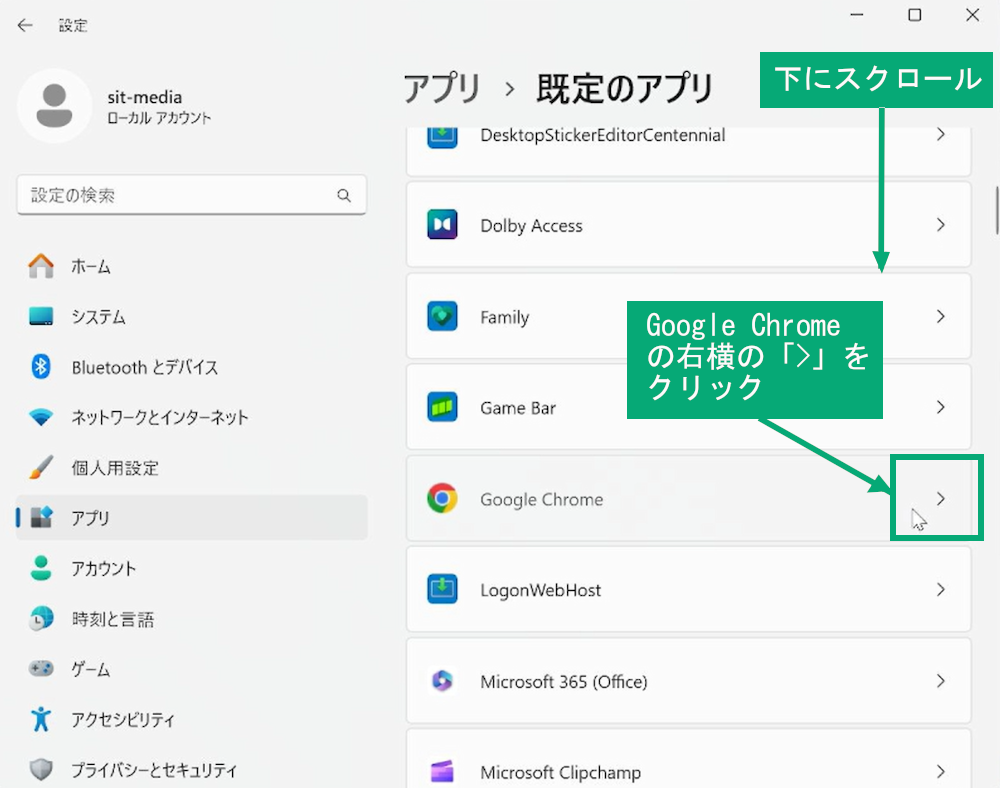The width and height of the screenshot is (1000, 788).
Task: Click the アクセシビリティ figure icon
Action: pos(41,719)
